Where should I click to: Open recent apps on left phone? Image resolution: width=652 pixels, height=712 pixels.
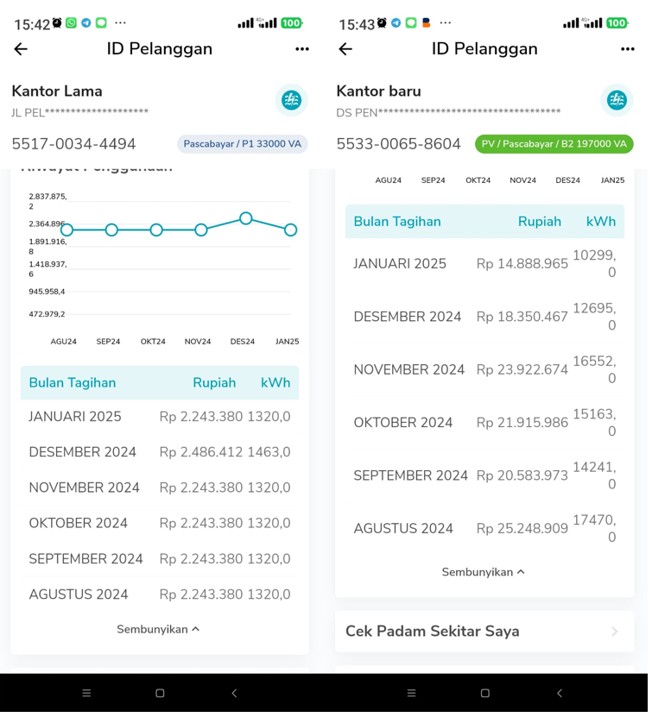pyautogui.click(x=86, y=693)
